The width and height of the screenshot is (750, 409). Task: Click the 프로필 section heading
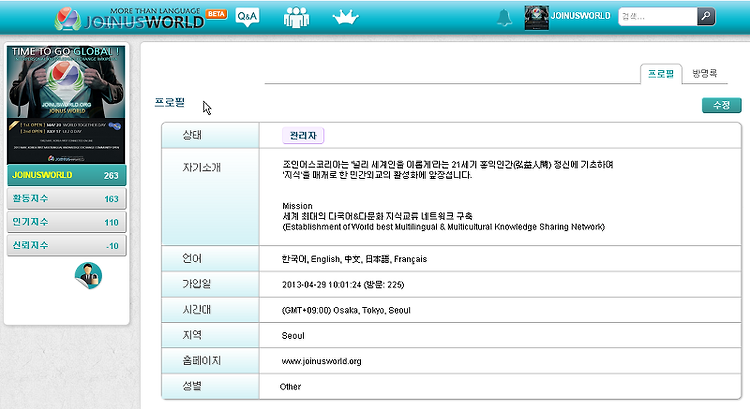coord(170,102)
